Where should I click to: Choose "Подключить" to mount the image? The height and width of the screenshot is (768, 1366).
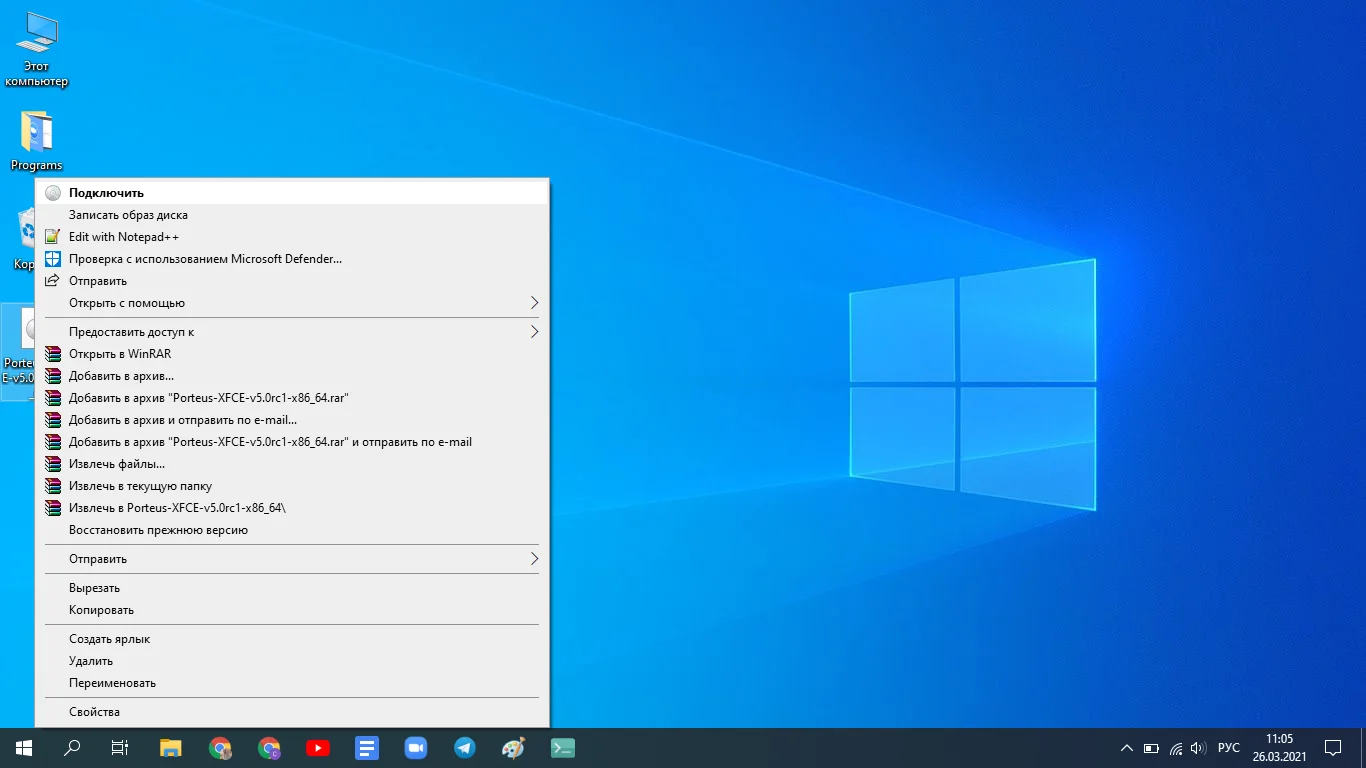tap(106, 193)
